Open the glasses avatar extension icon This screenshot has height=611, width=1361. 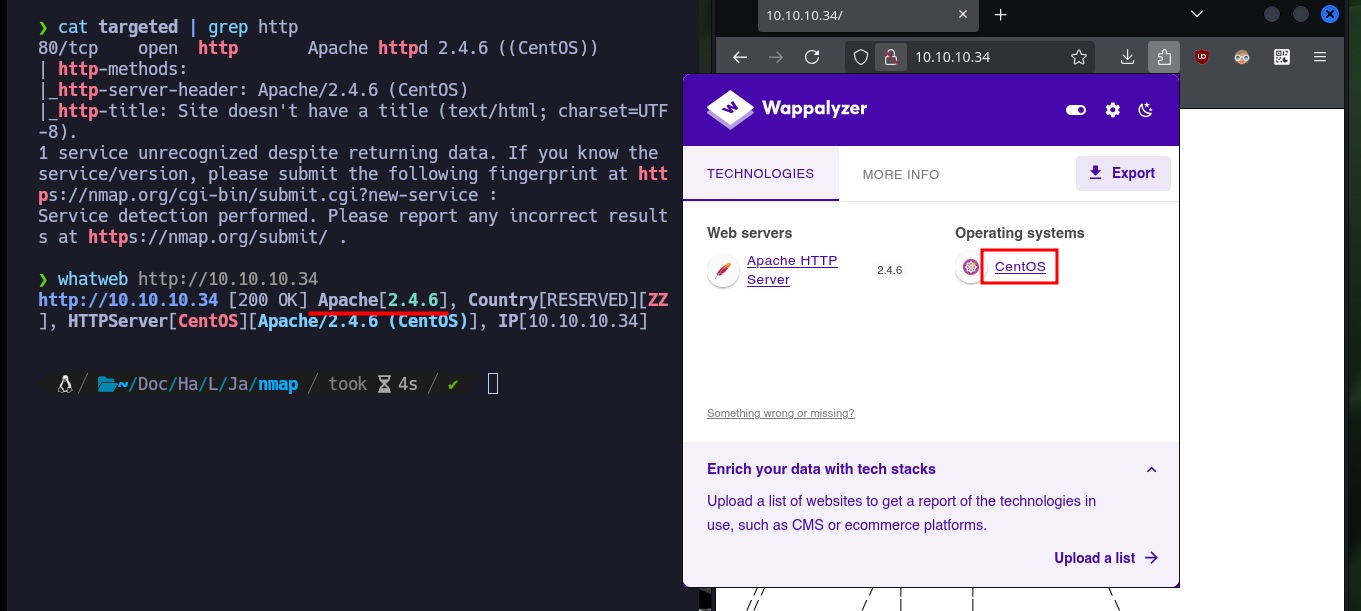(x=1242, y=57)
